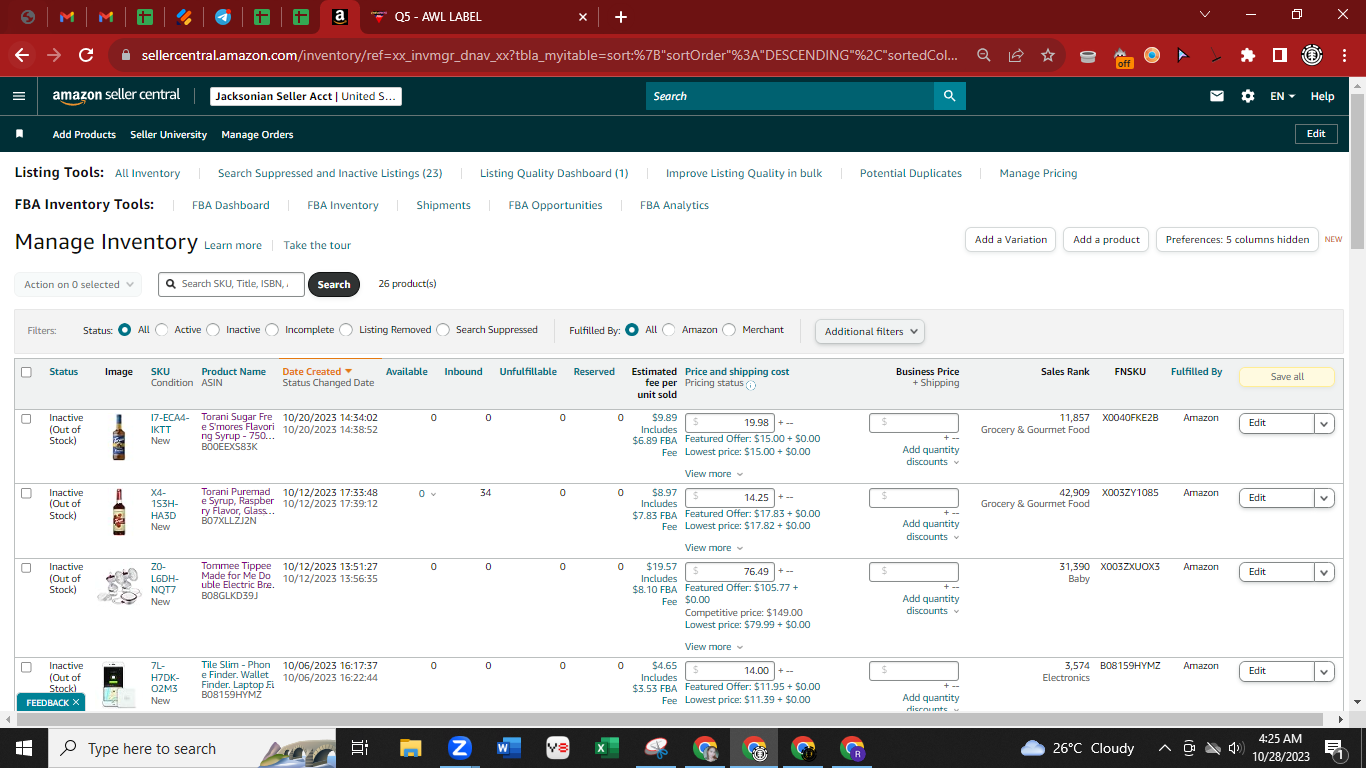Click the extension icon with the 'off' badge
This screenshot has width=1366, height=768.
pos(1122,56)
